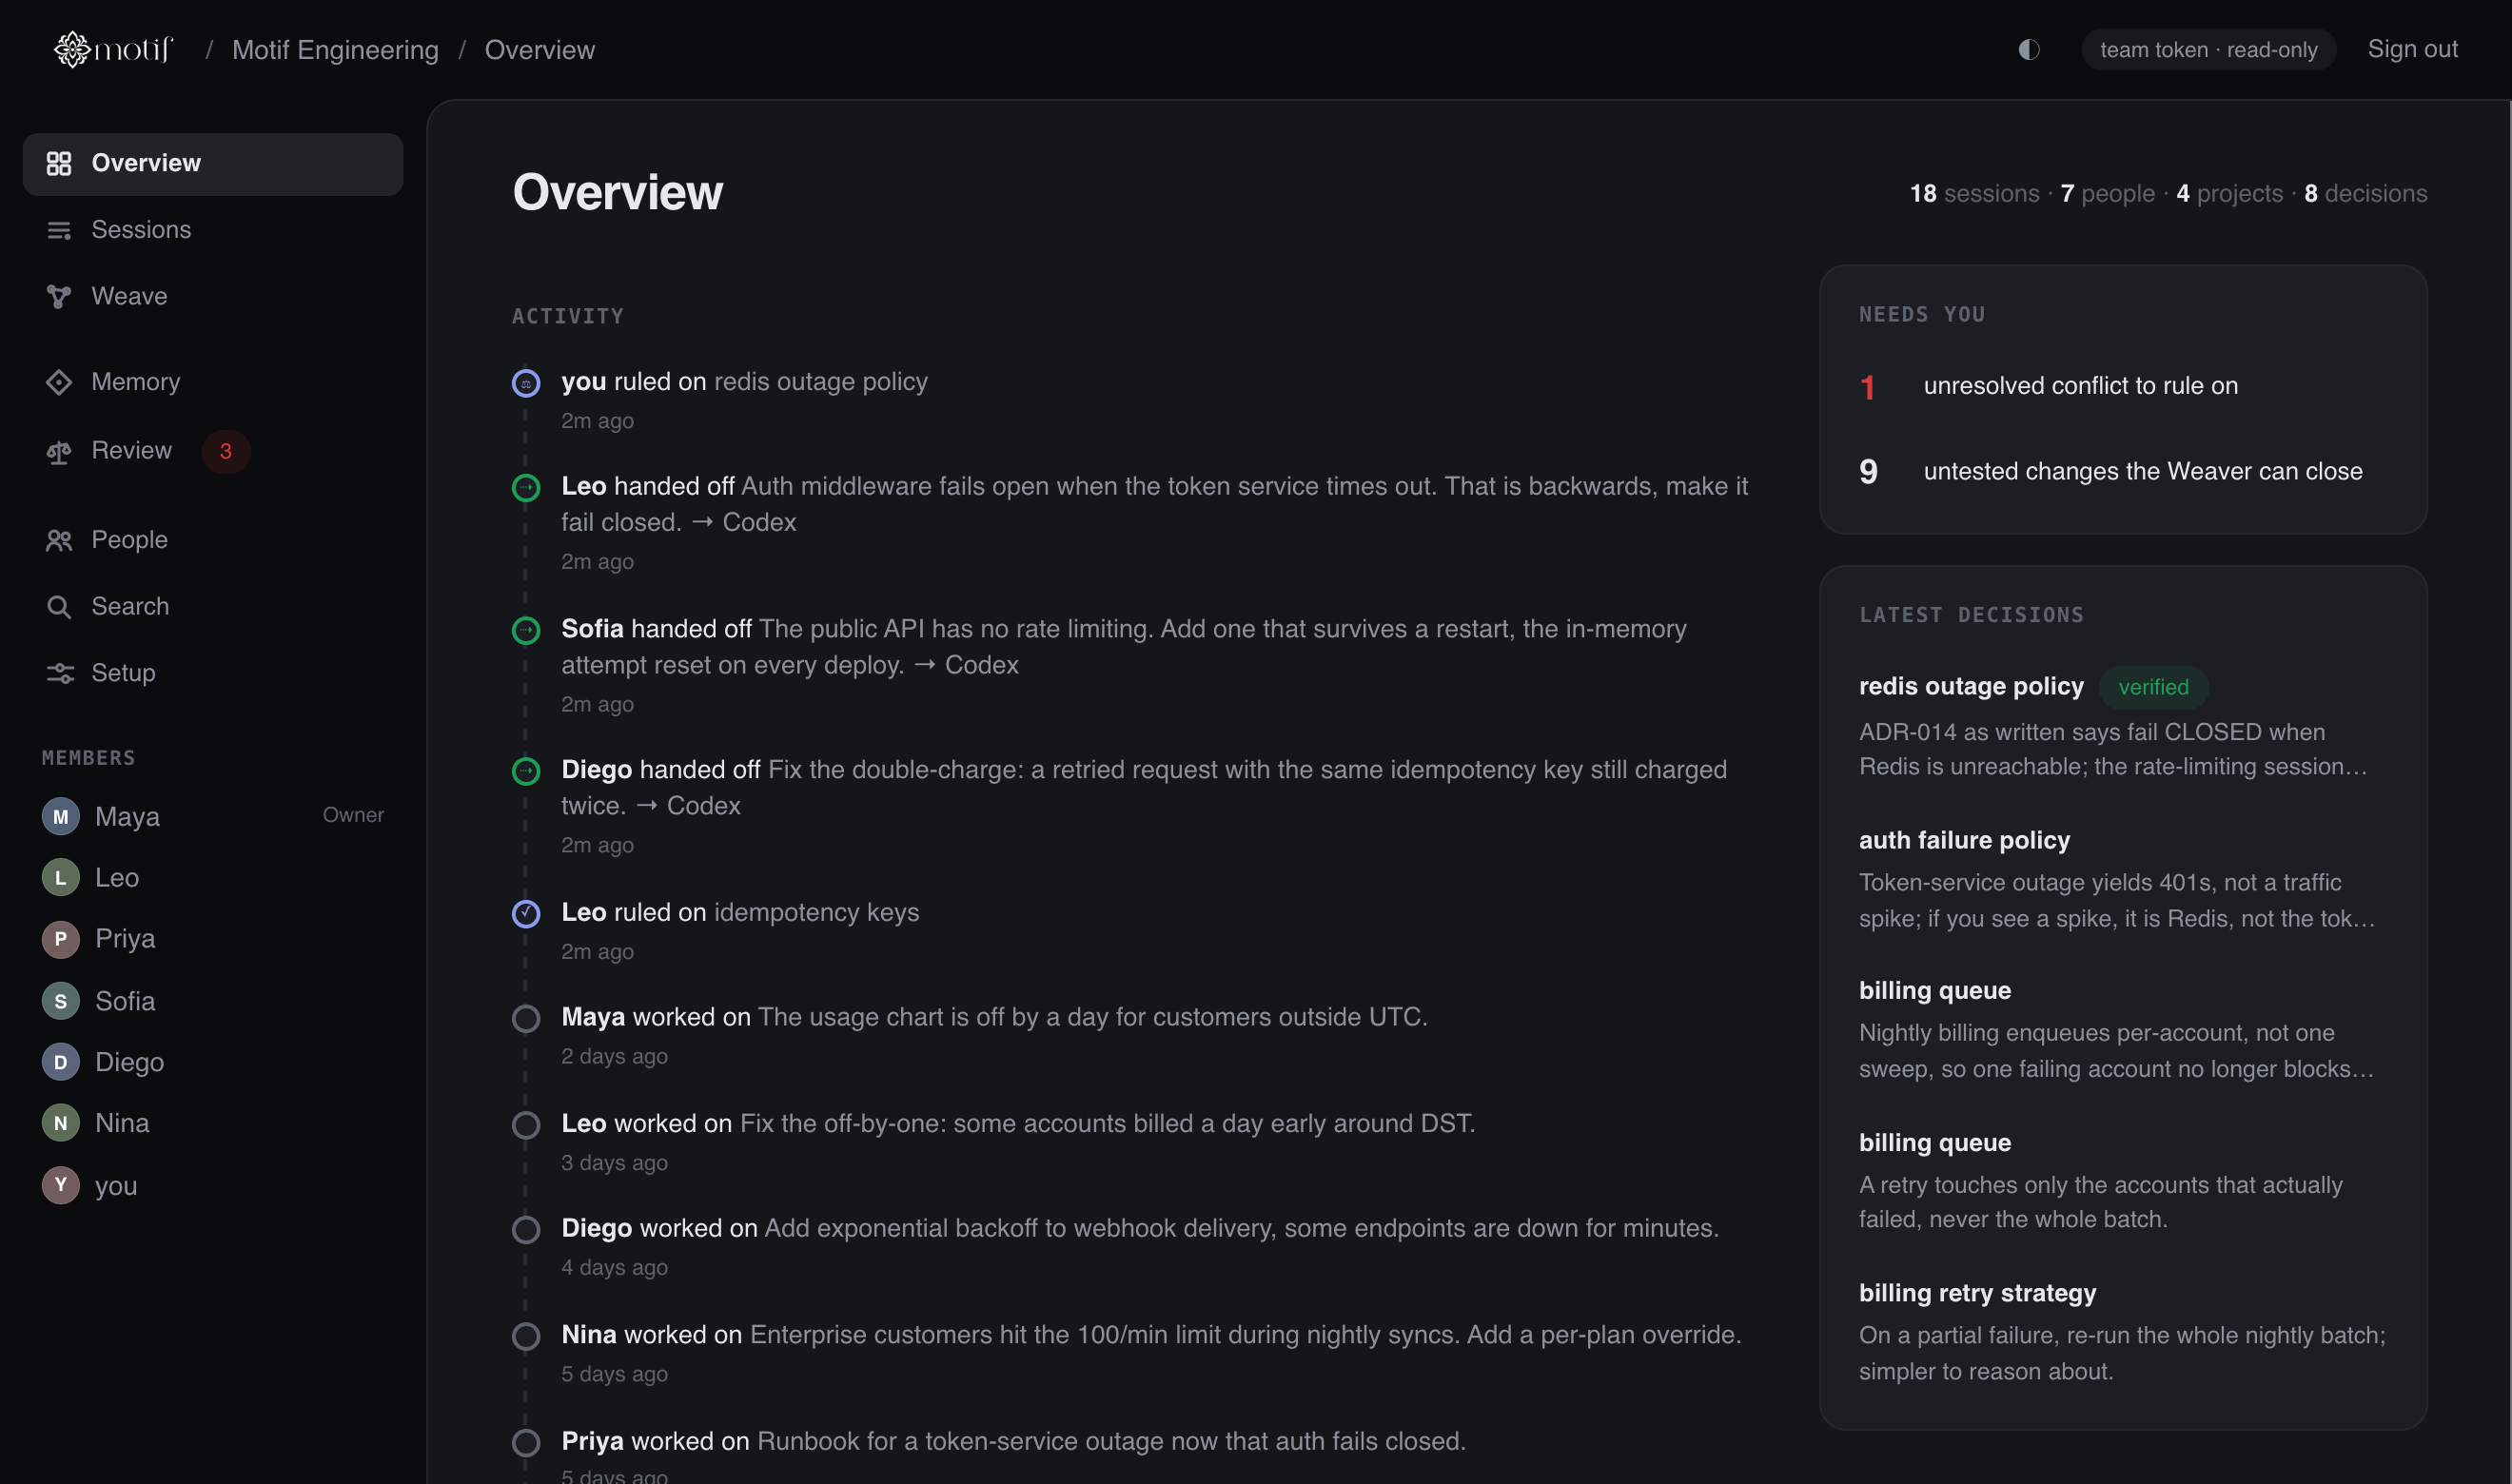Click the circle marker beside Nina's entry
The height and width of the screenshot is (1484, 2512).
(x=526, y=1336)
